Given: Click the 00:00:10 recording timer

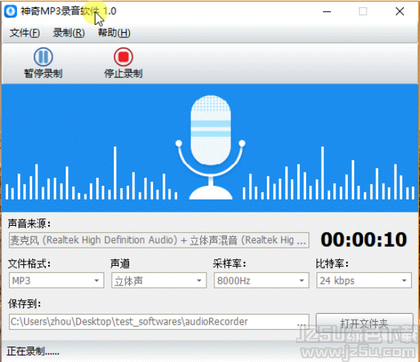Looking at the screenshot, I should [364, 239].
